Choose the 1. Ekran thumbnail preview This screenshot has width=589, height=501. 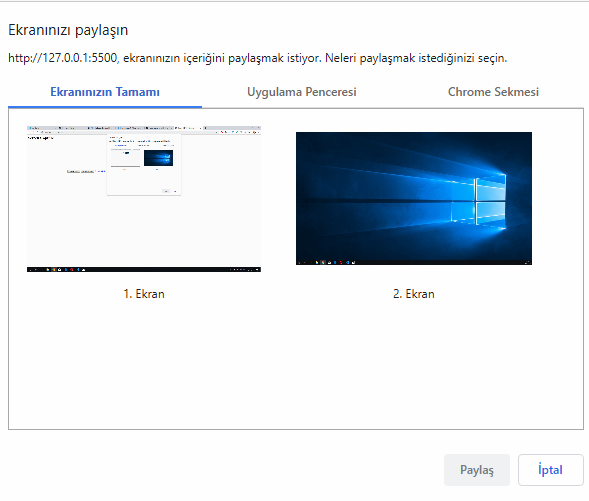(144, 199)
